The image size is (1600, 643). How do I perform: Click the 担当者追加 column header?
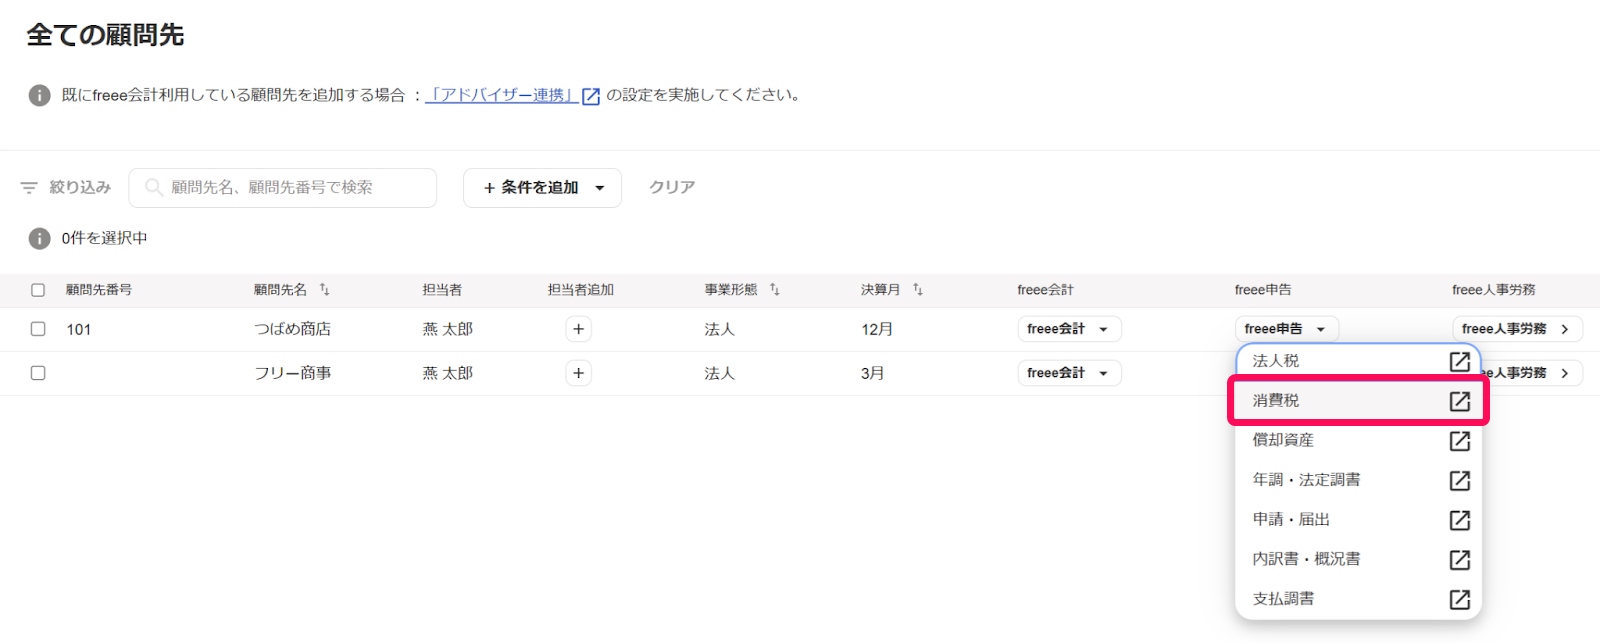581,290
